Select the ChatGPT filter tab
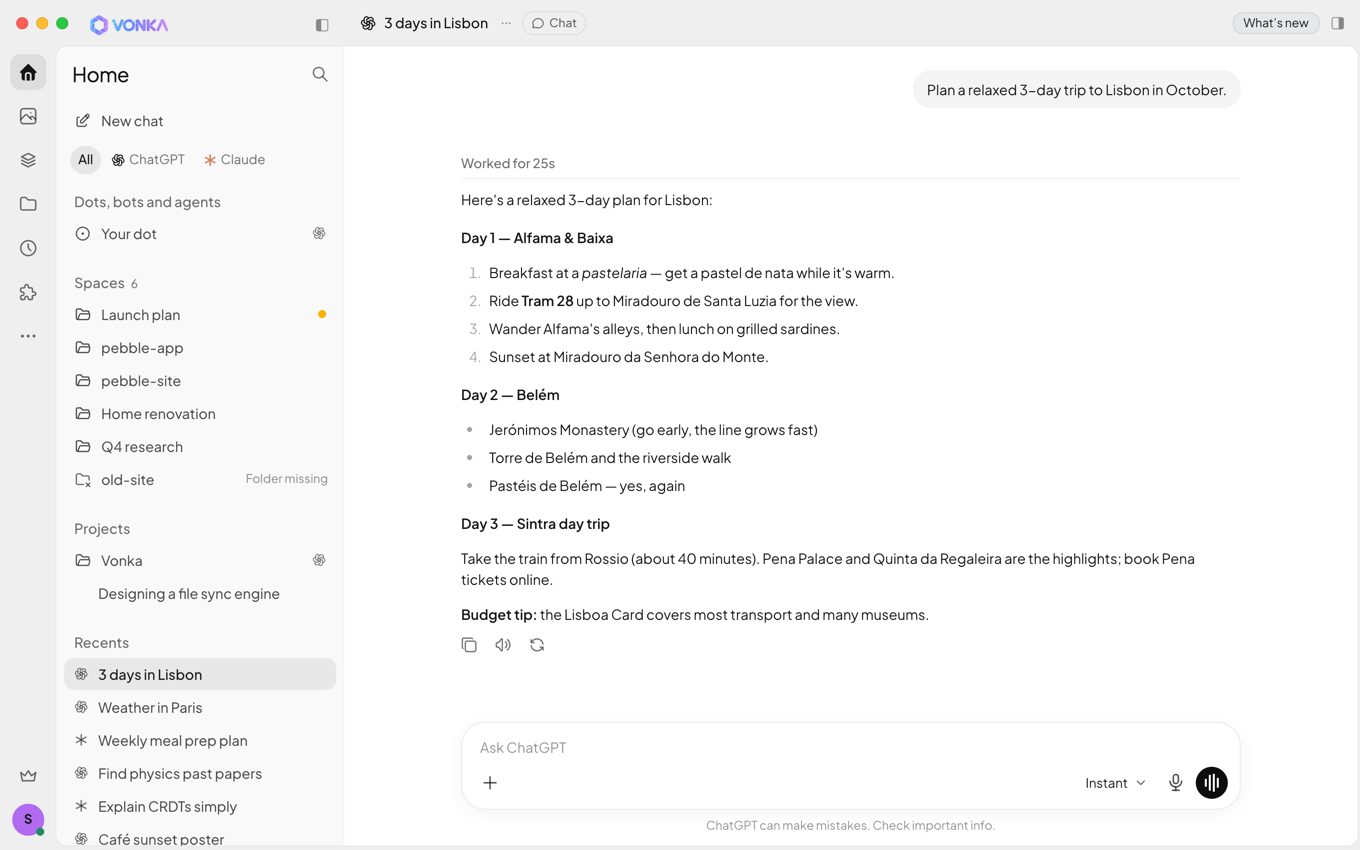 [148, 160]
